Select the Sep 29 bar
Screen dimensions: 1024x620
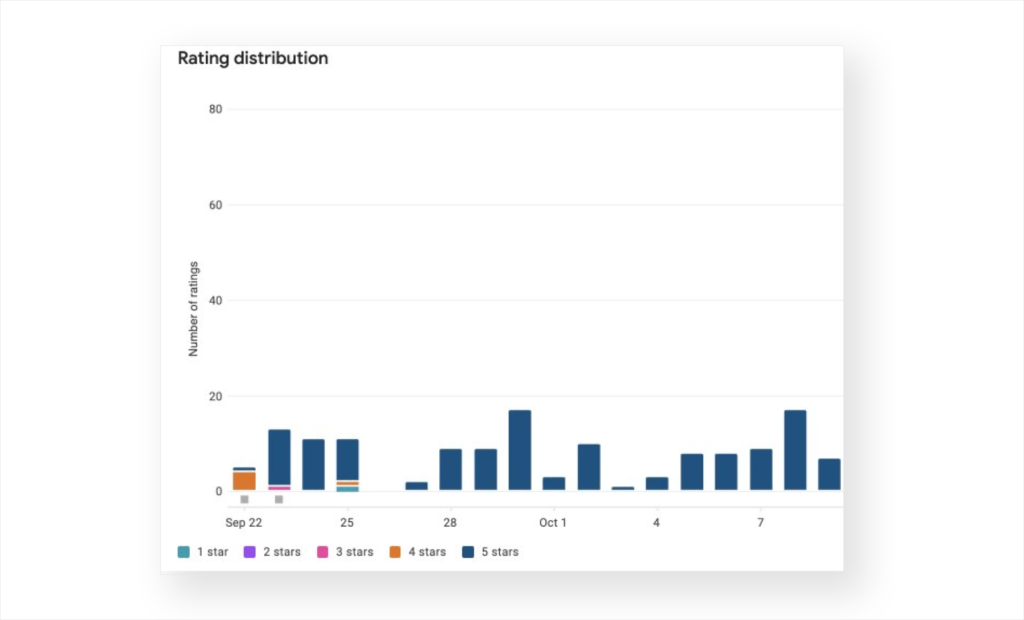(485, 470)
